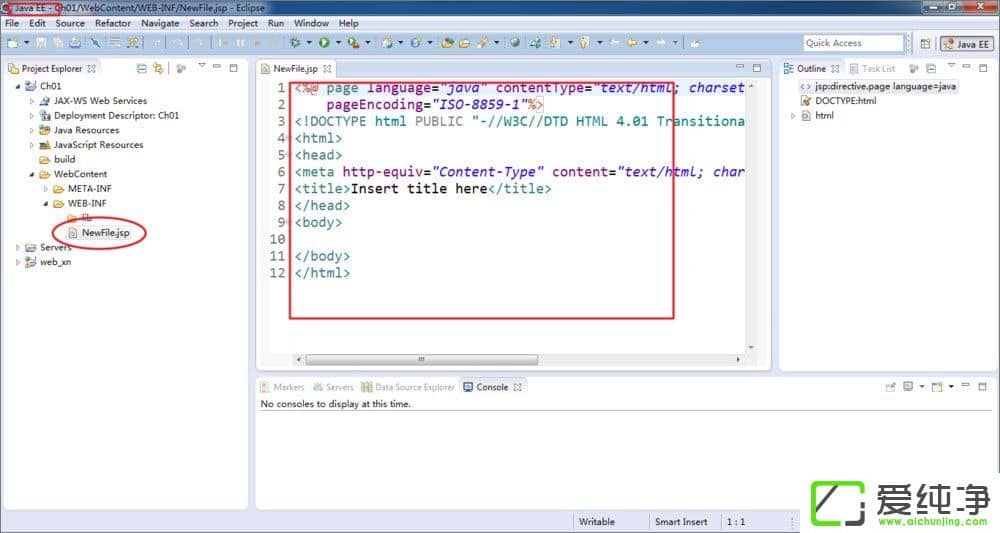Viewport: 1000px width, 533px height.
Task: Switch to the Servers tab
Action: point(334,387)
